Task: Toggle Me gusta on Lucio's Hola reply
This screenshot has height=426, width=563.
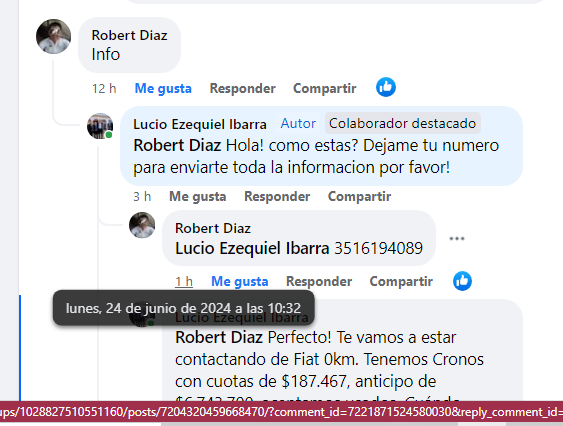Action: tap(197, 196)
